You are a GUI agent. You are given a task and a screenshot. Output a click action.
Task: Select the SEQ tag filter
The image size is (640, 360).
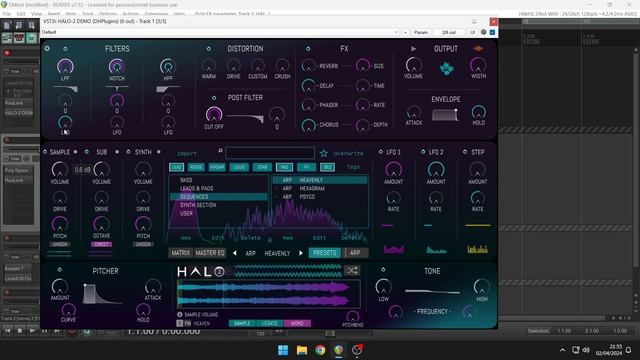click(327, 167)
